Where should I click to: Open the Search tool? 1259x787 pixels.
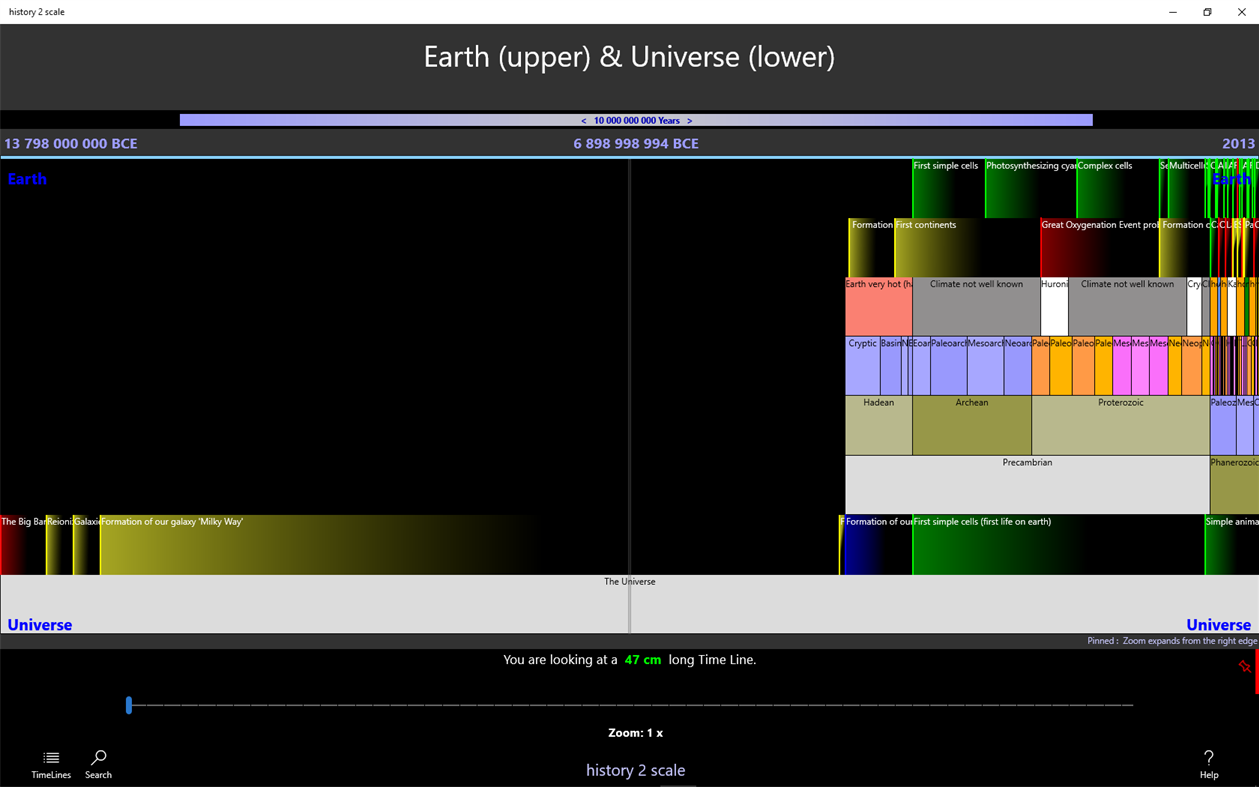(x=98, y=764)
